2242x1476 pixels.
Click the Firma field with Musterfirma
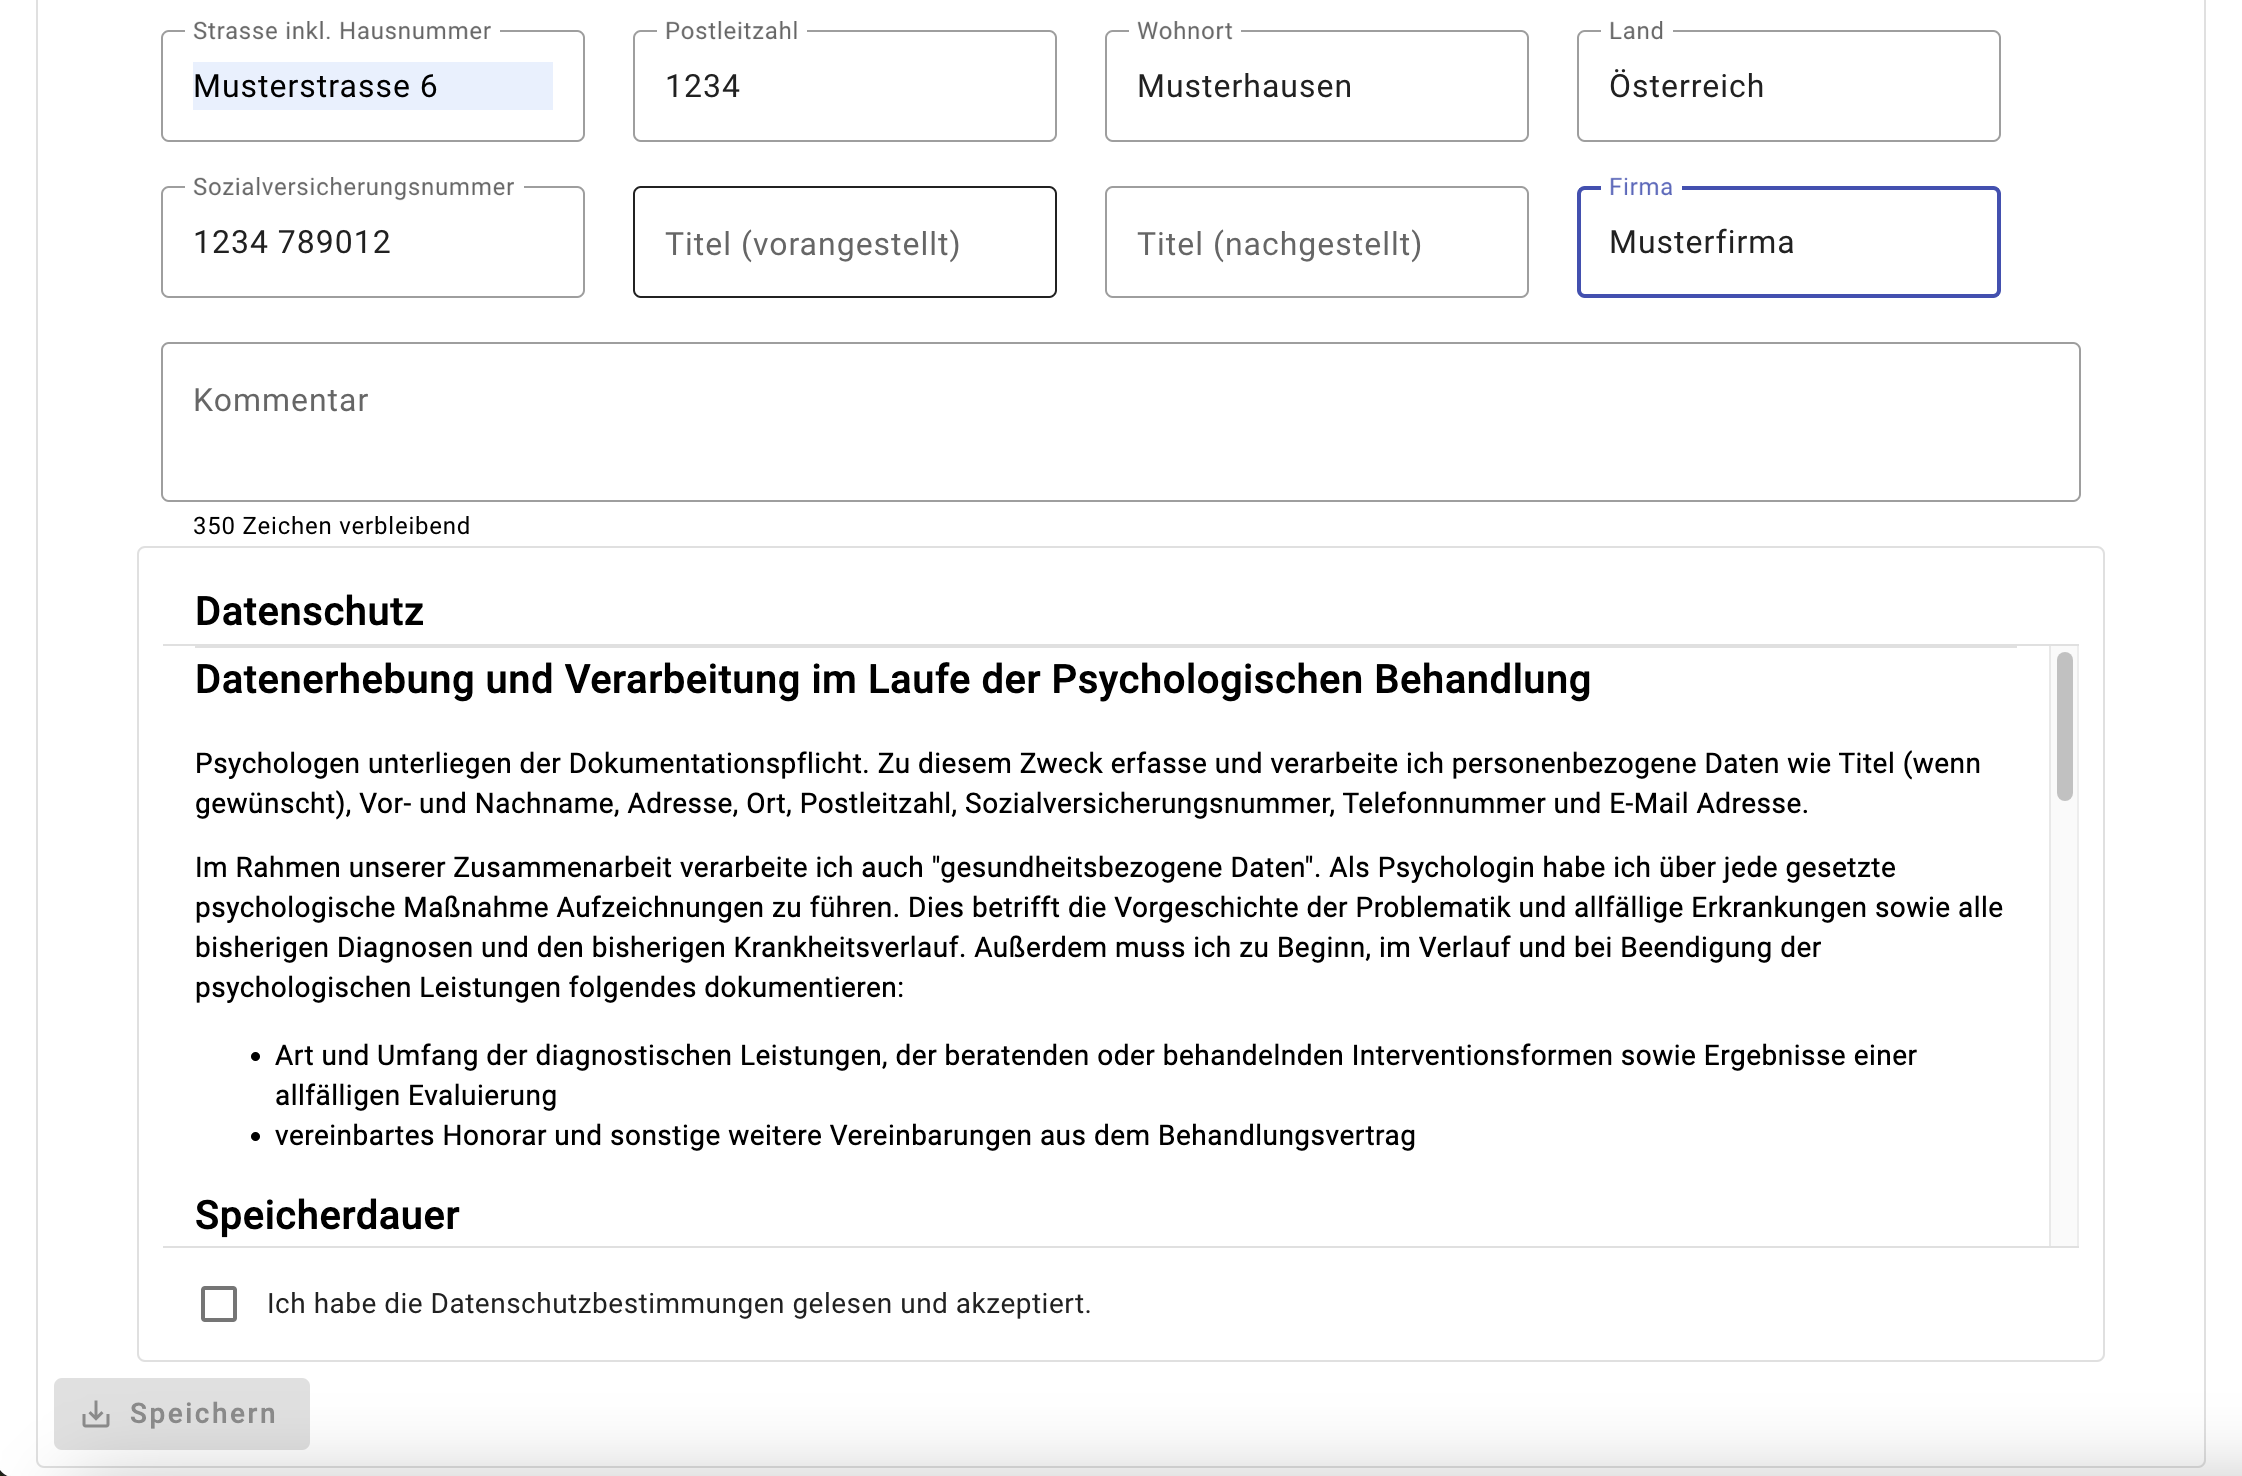(x=1788, y=242)
